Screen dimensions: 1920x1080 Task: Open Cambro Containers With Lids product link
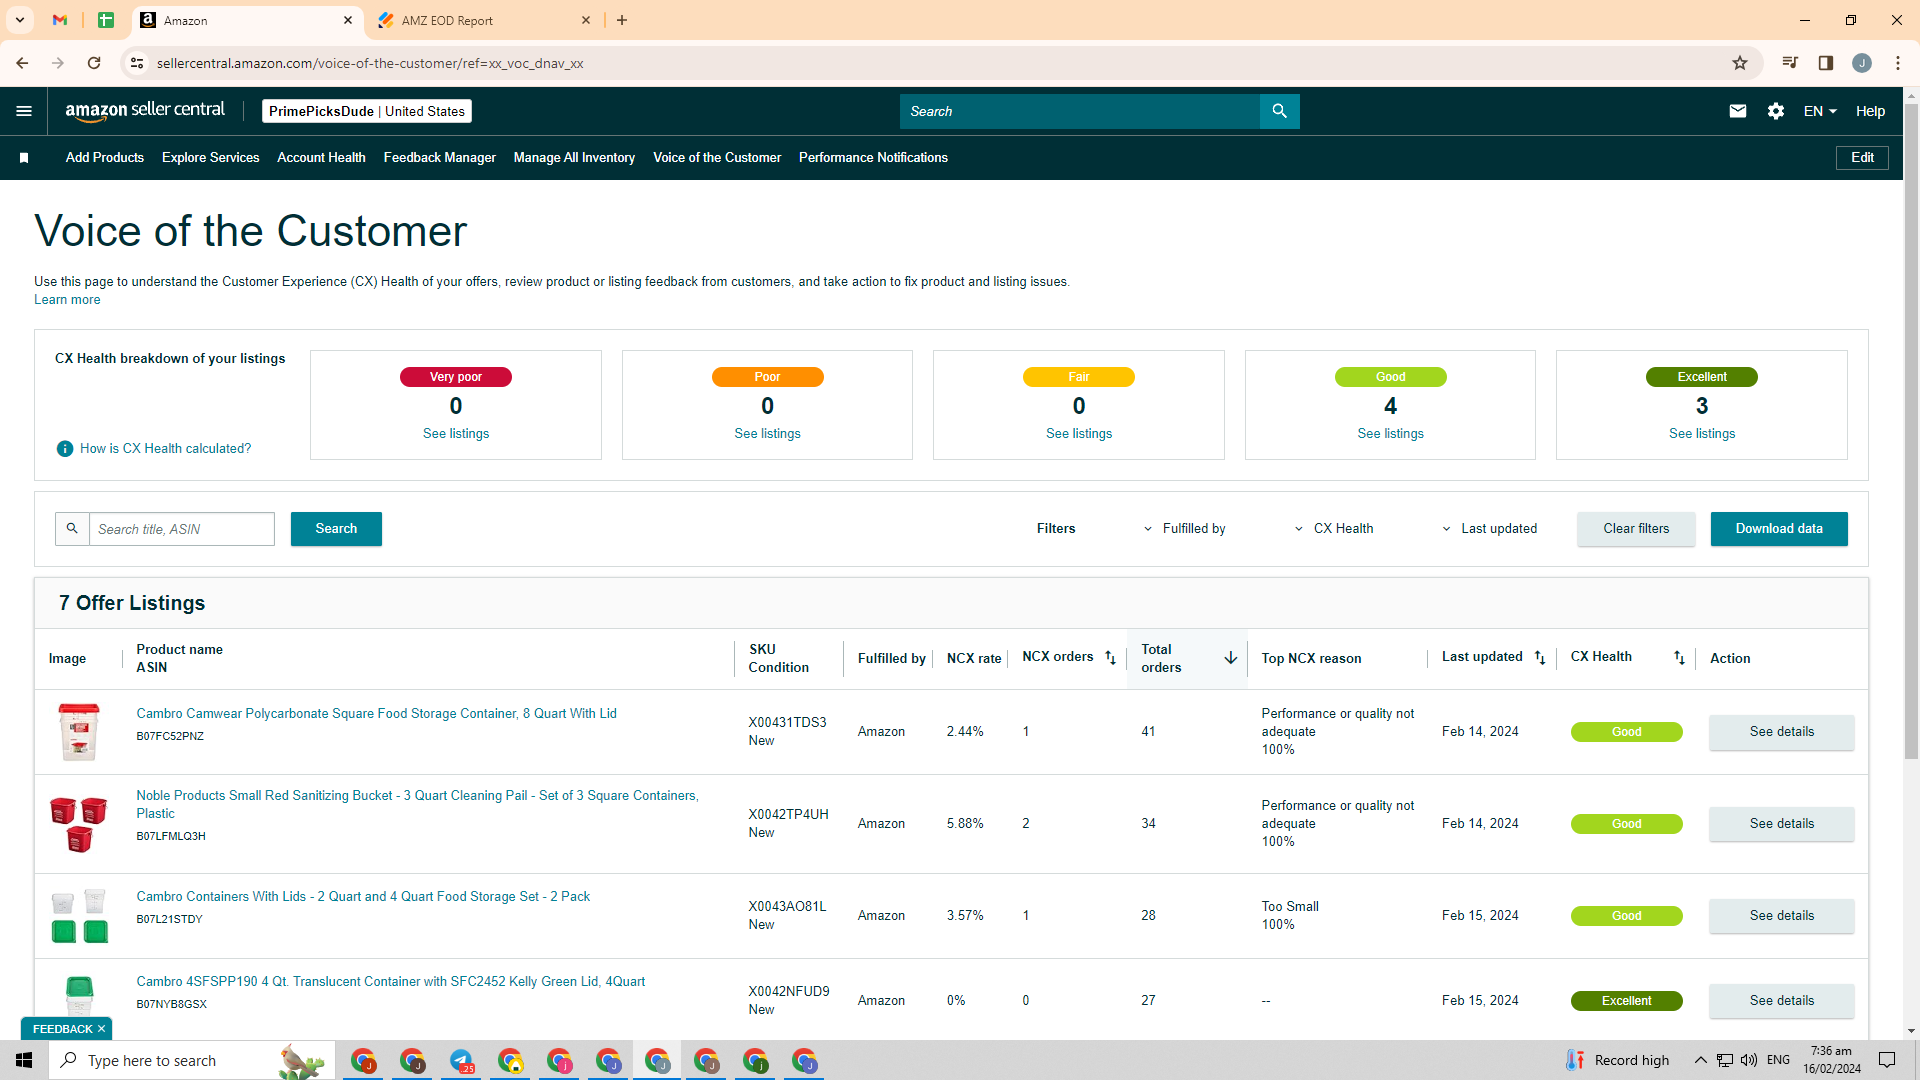coord(363,897)
